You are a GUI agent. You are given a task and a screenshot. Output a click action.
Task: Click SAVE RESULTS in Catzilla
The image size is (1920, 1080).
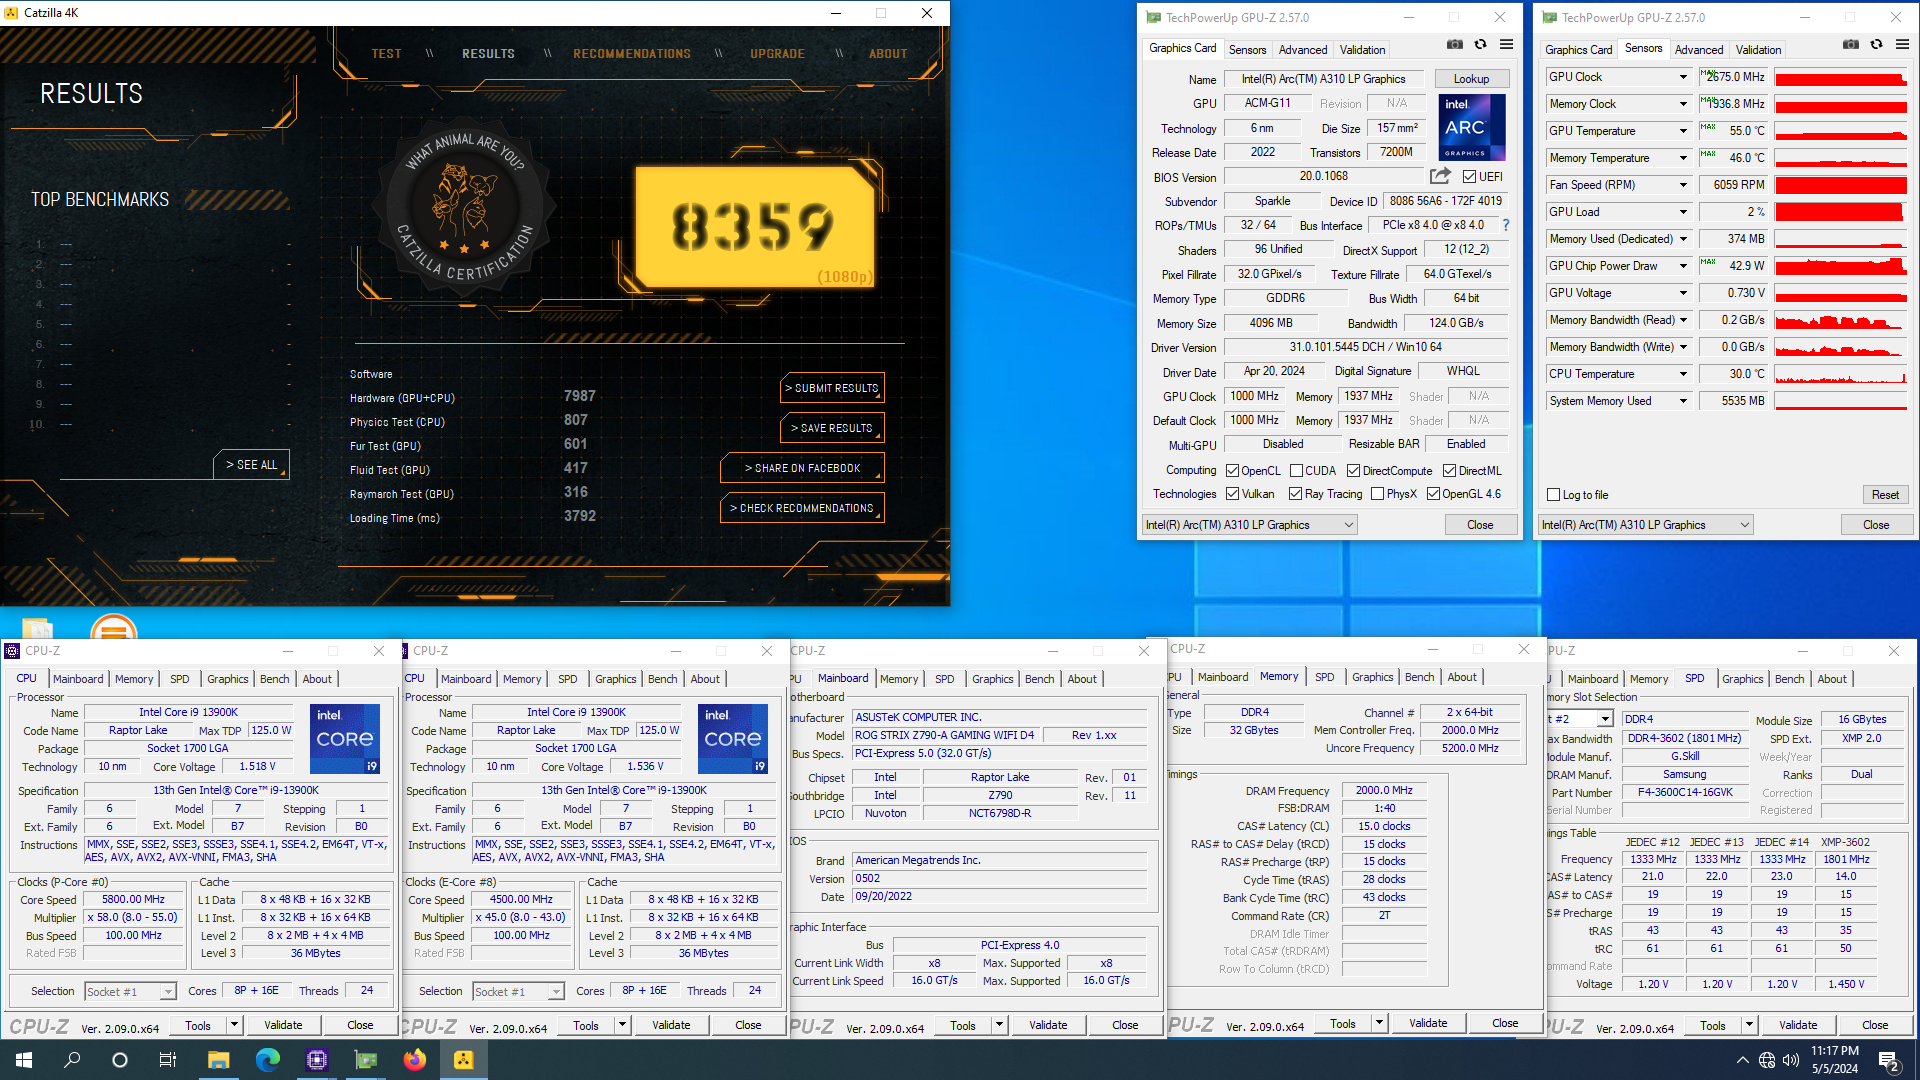tap(832, 428)
